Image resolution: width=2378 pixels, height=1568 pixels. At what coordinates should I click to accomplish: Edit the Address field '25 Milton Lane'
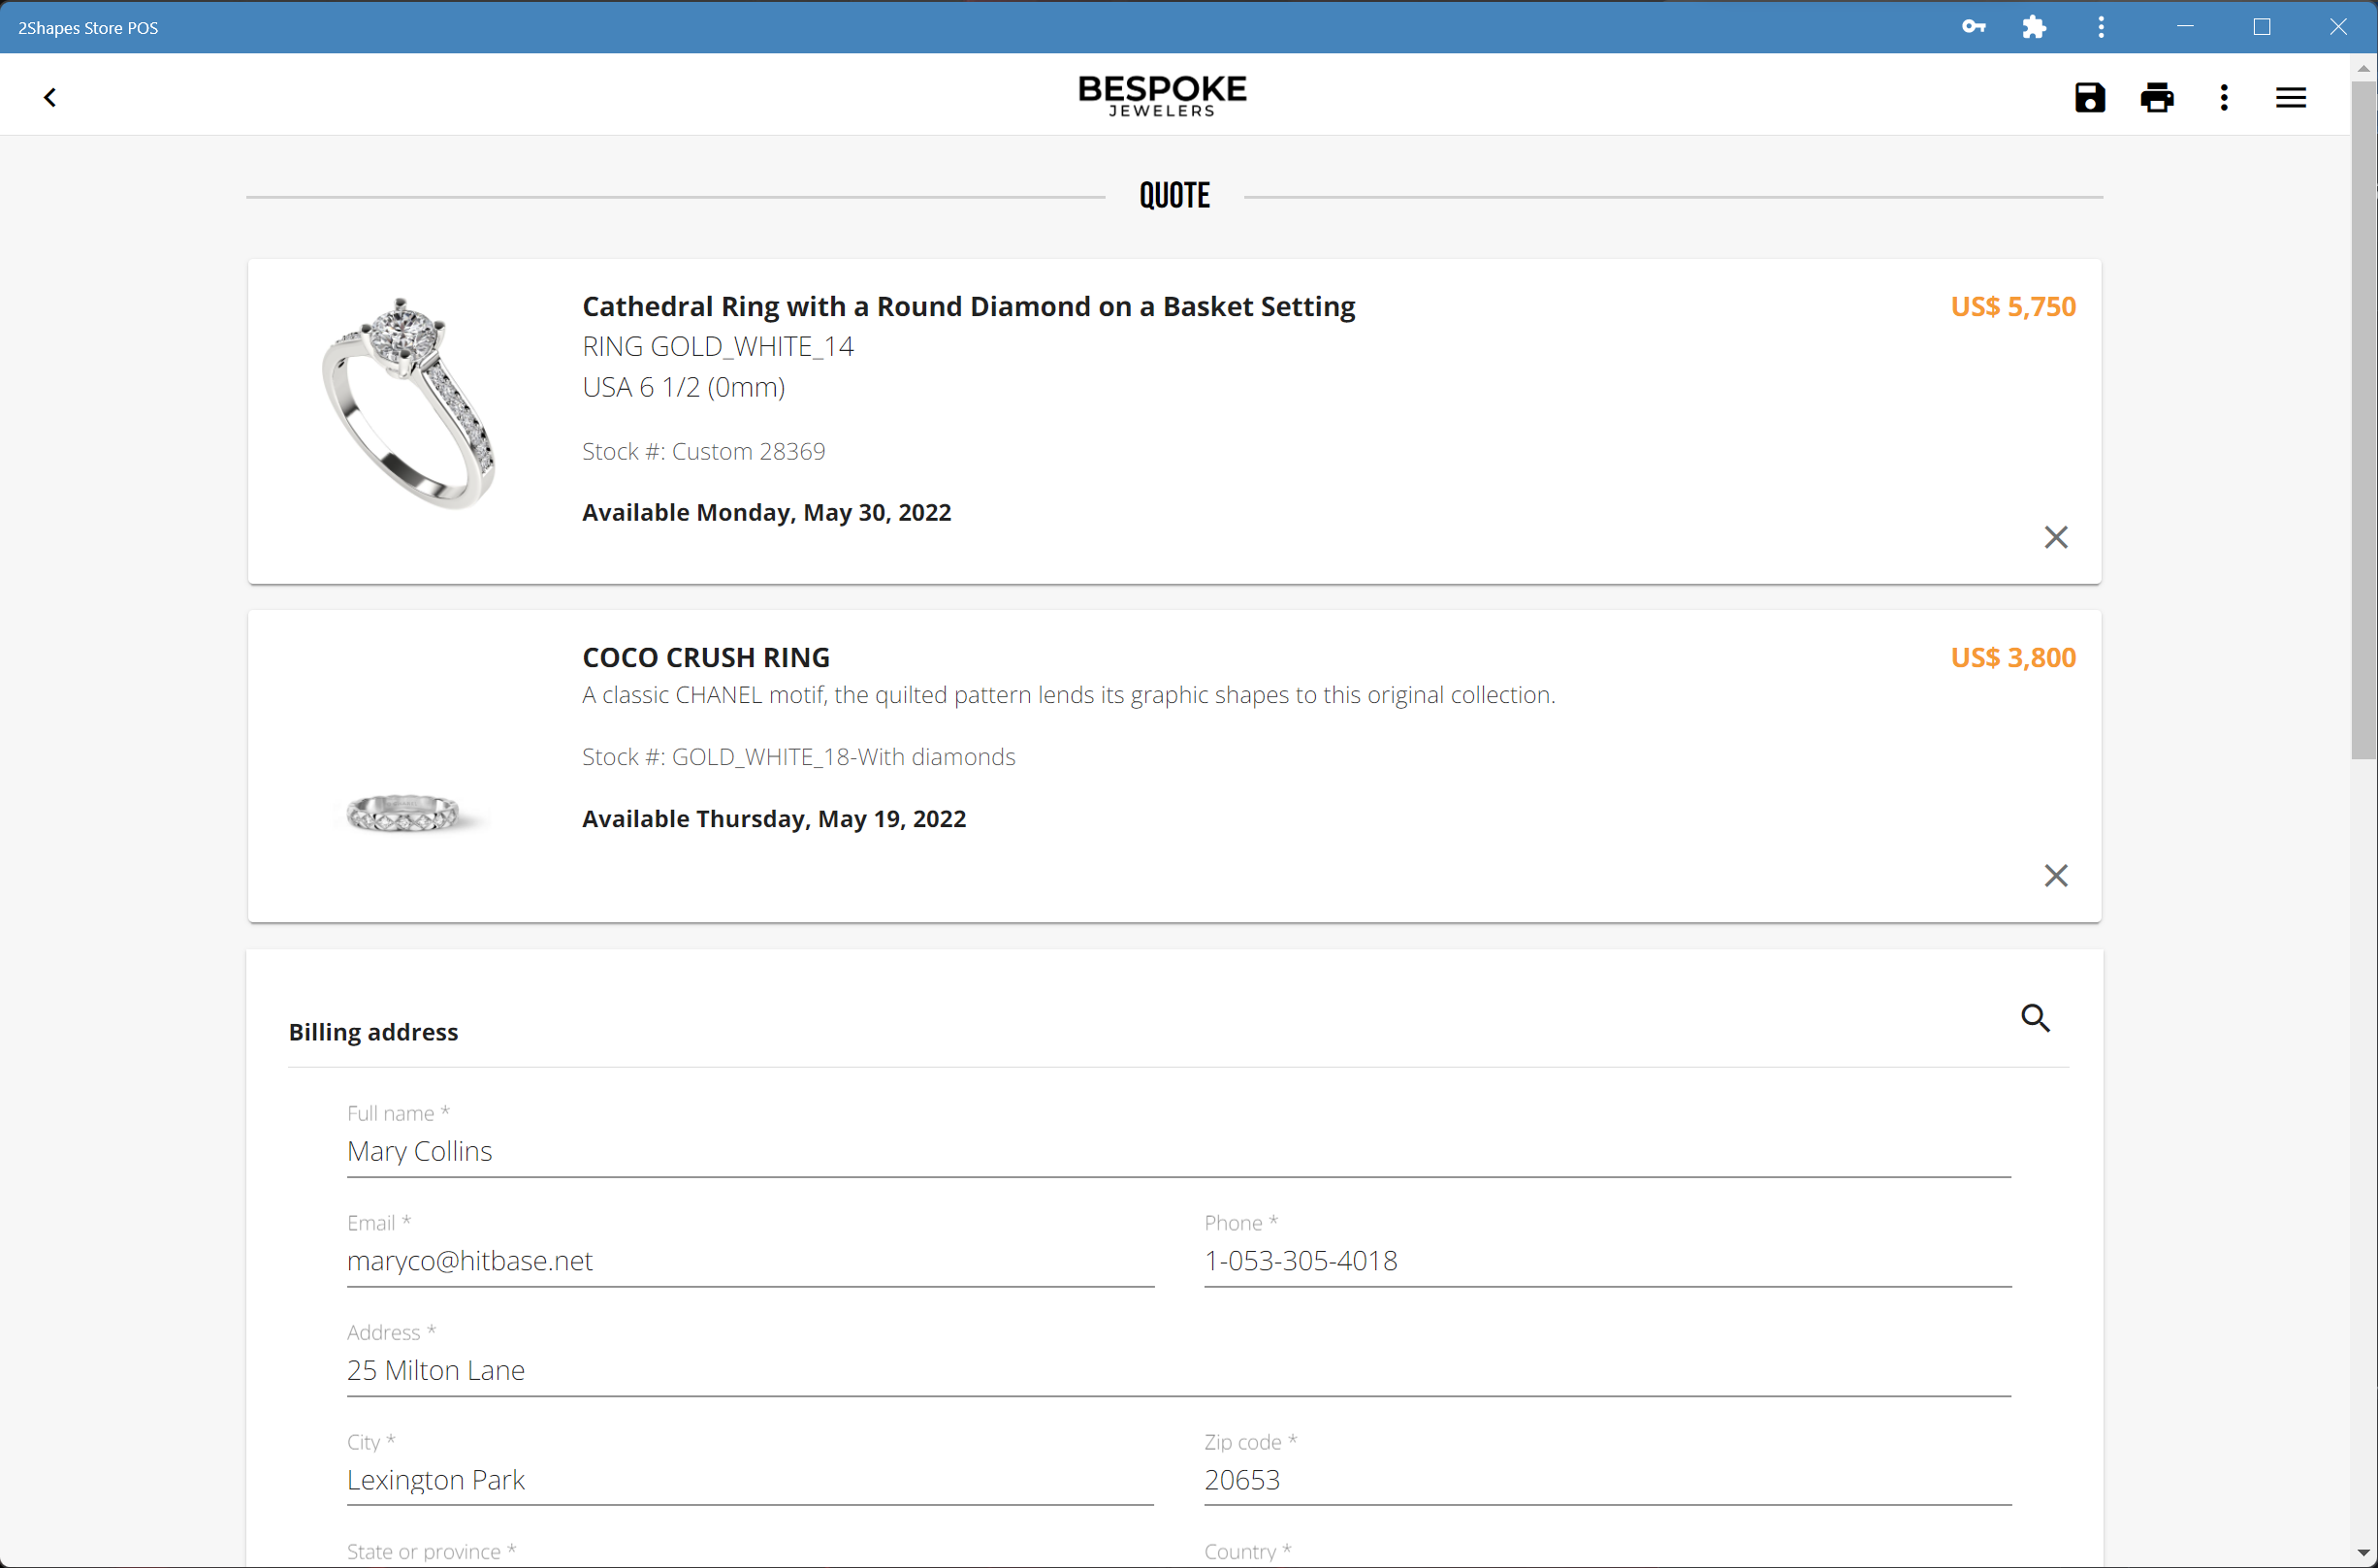(1178, 1370)
